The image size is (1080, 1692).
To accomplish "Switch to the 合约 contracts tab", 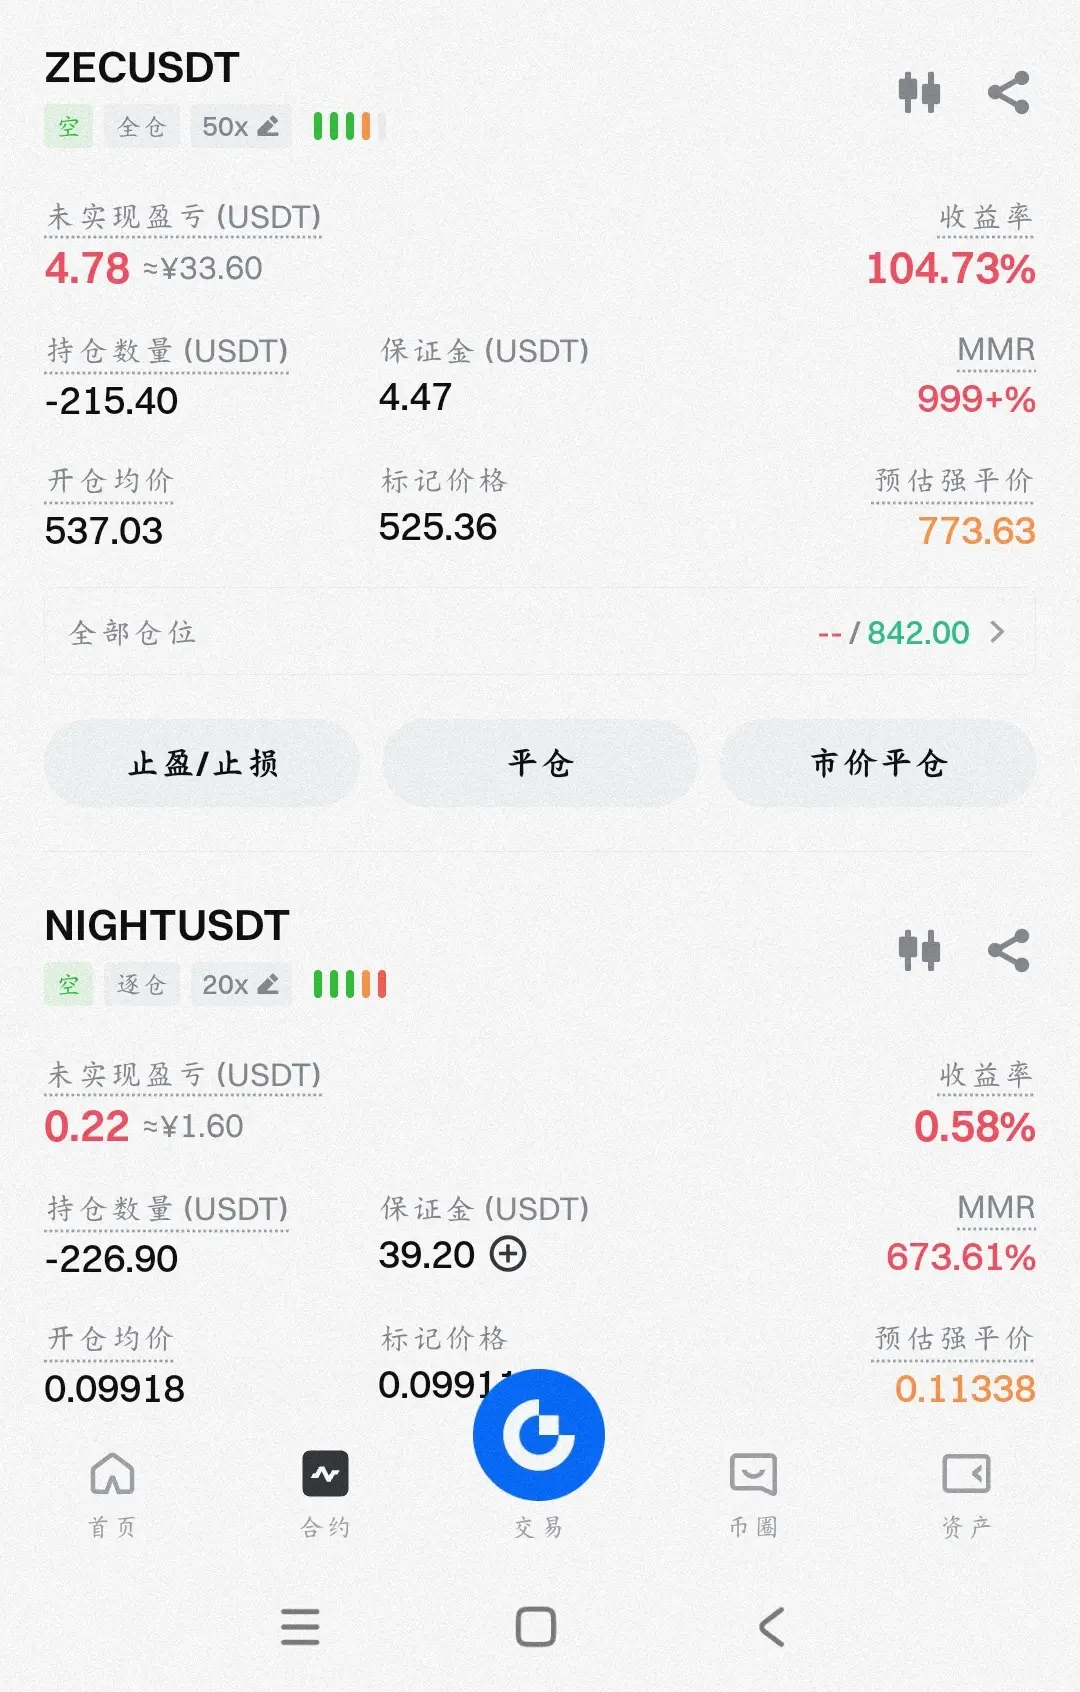I will pyautogui.click(x=326, y=1494).
